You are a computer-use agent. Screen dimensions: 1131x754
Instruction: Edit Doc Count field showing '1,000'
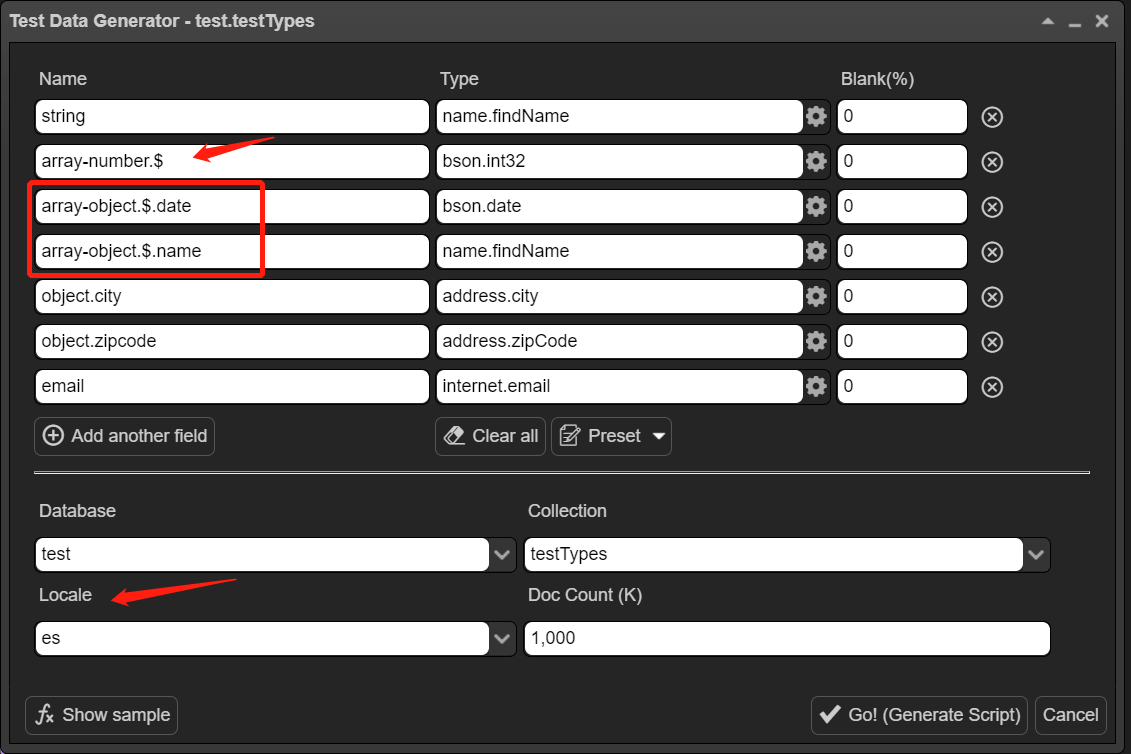[x=787, y=639]
